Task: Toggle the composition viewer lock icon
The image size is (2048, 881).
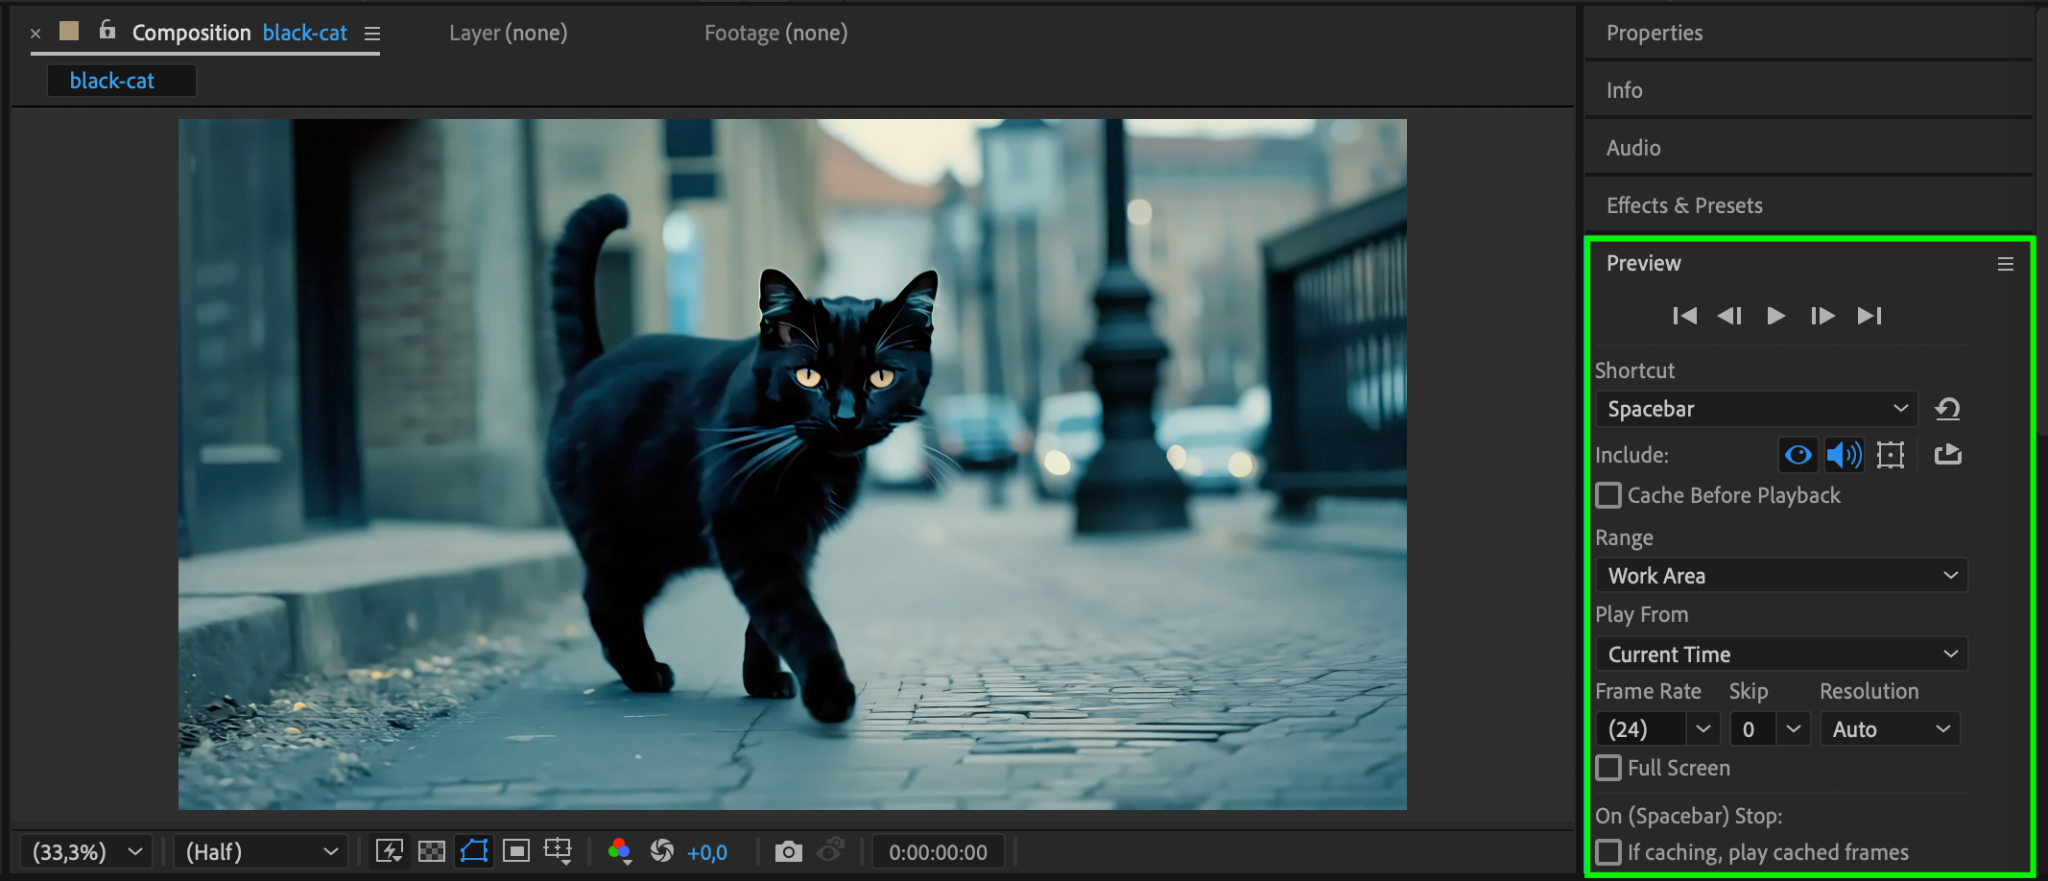Action: pos(107,30)
